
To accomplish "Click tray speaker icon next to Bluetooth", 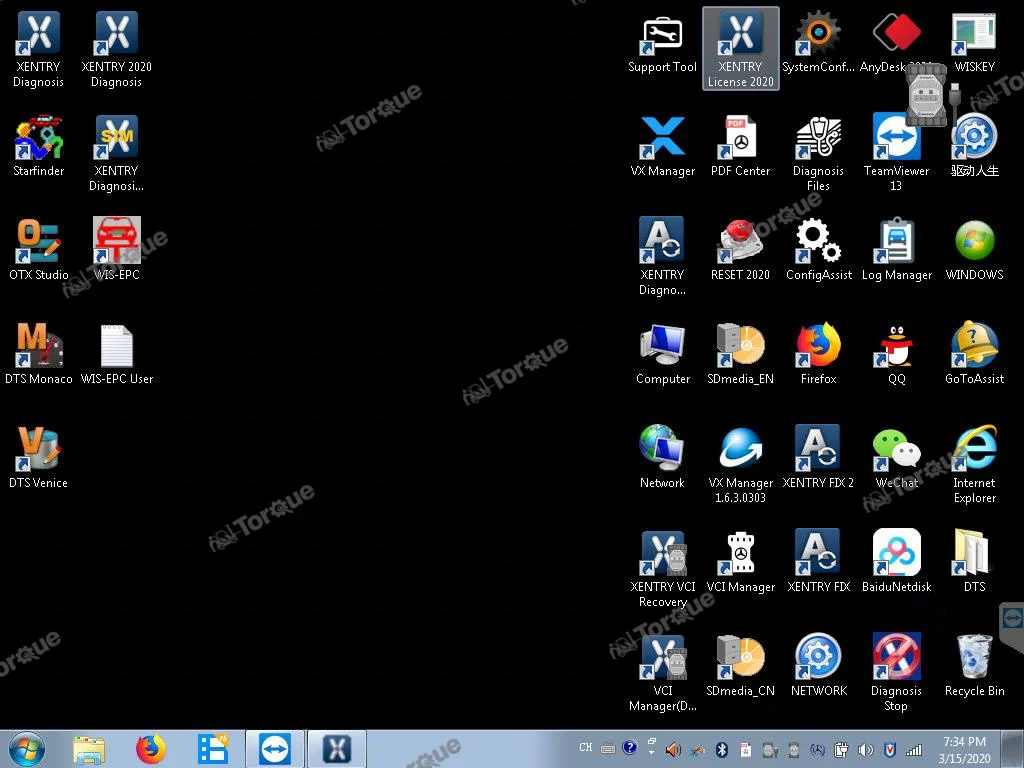I will click(673, 750).
